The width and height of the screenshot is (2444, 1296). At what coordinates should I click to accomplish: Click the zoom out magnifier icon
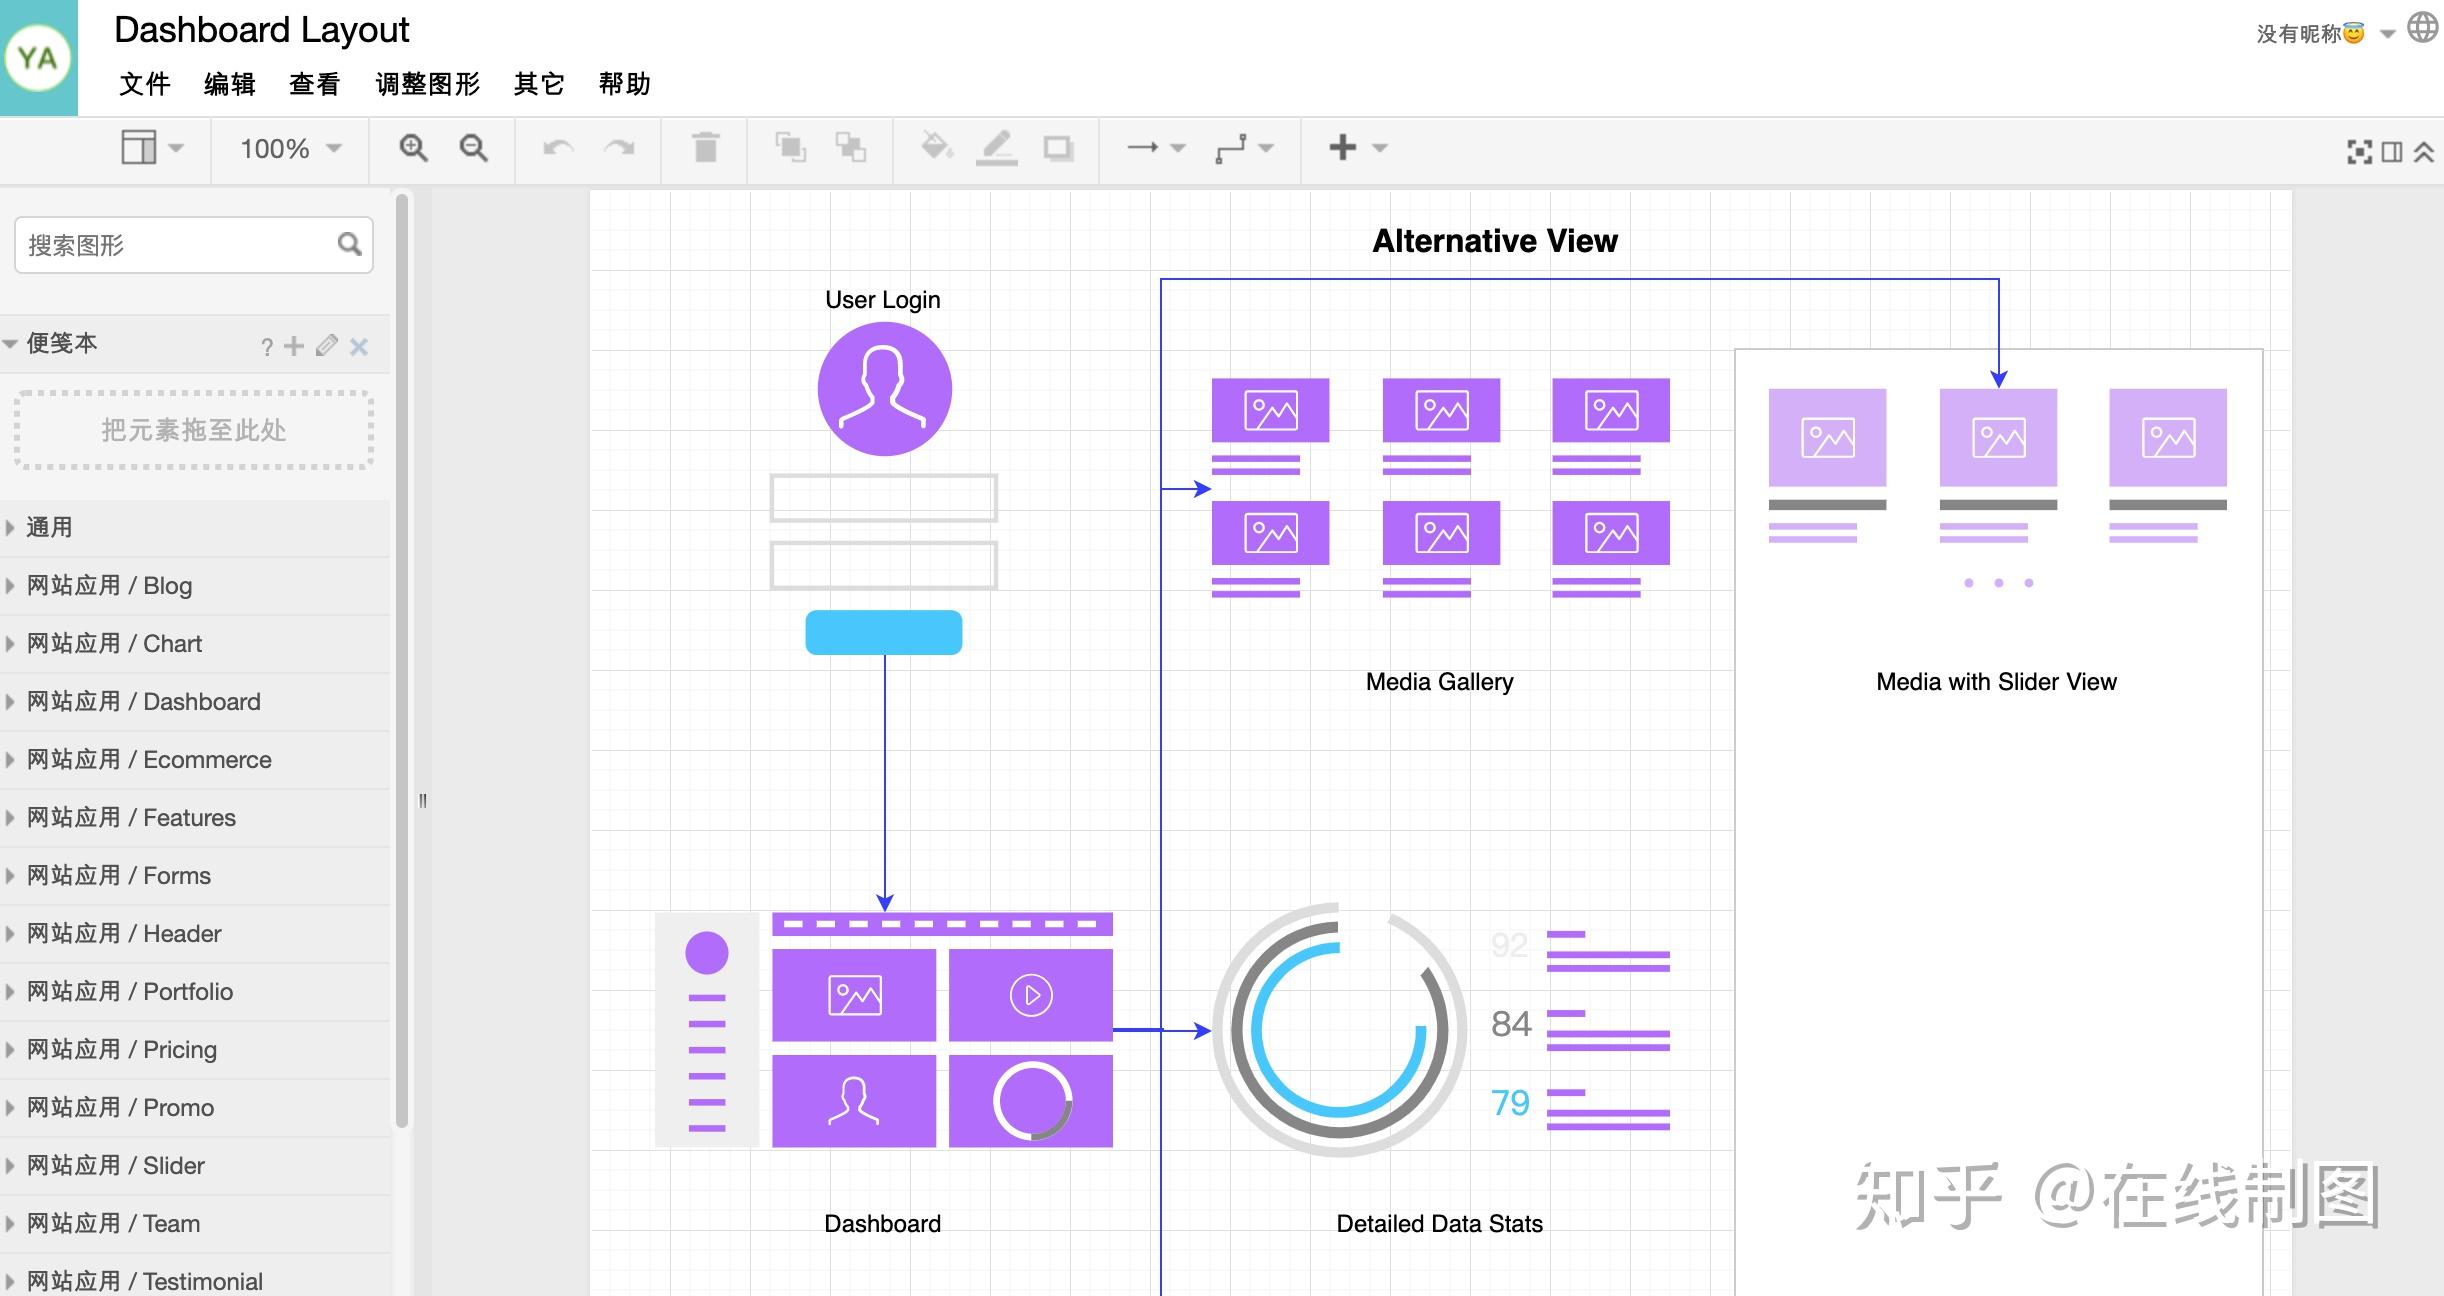(473, 148)
